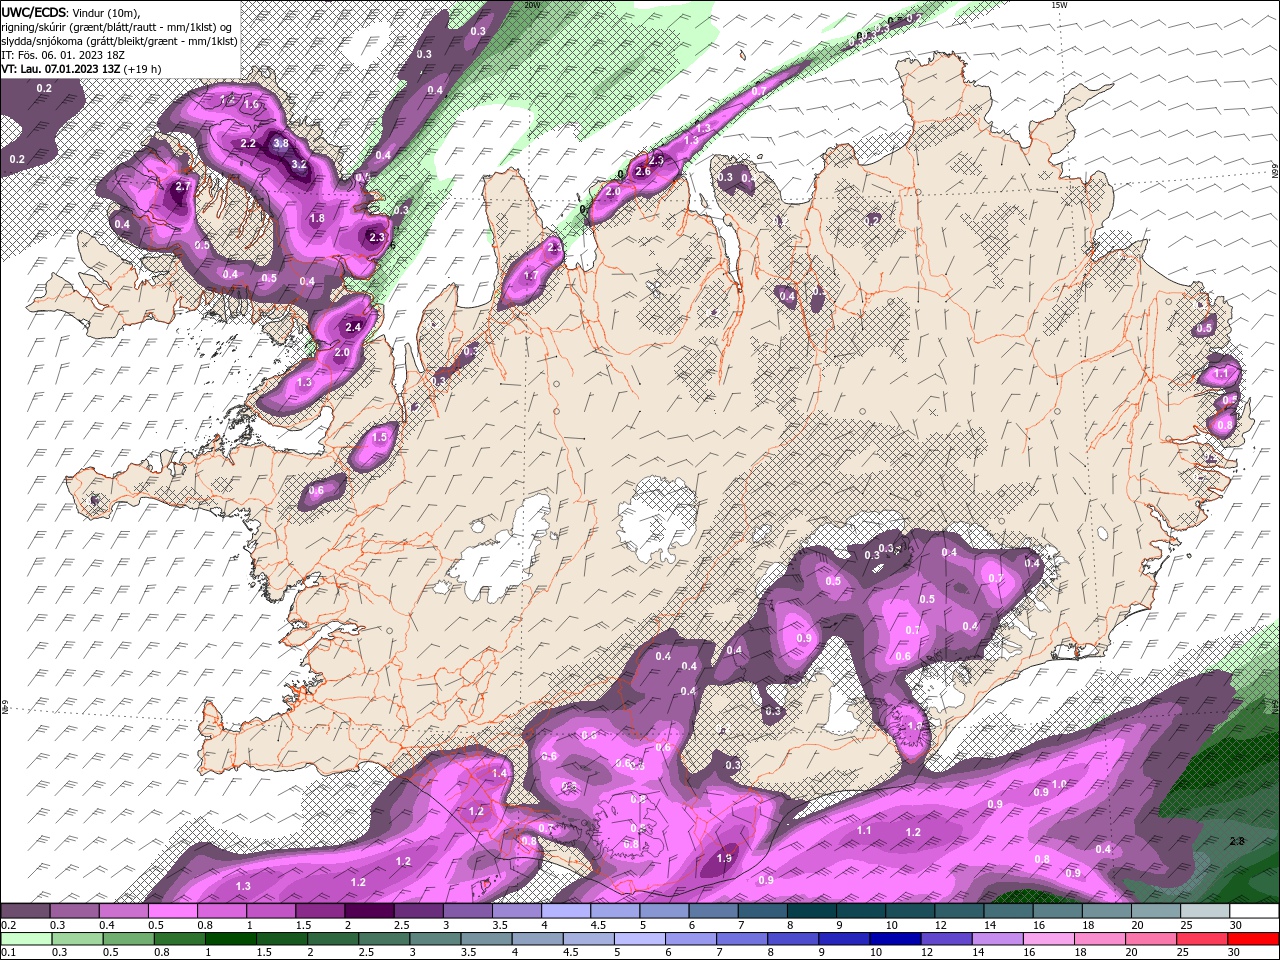1280x960 pixels.
Task: Click the pink lower swatch labeled 16
Action: (1047, 939)
